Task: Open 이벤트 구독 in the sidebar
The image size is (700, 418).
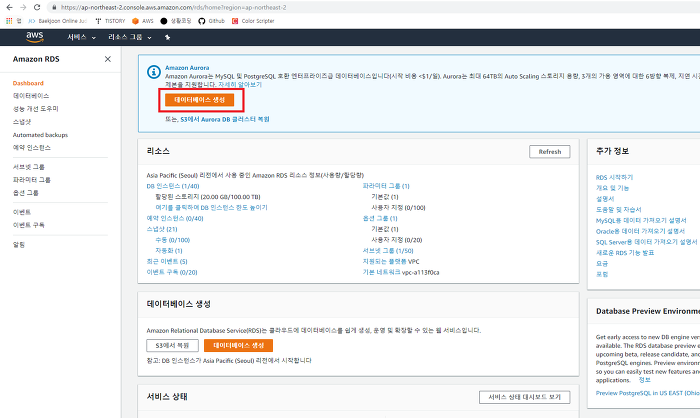Action: [29, 225]
